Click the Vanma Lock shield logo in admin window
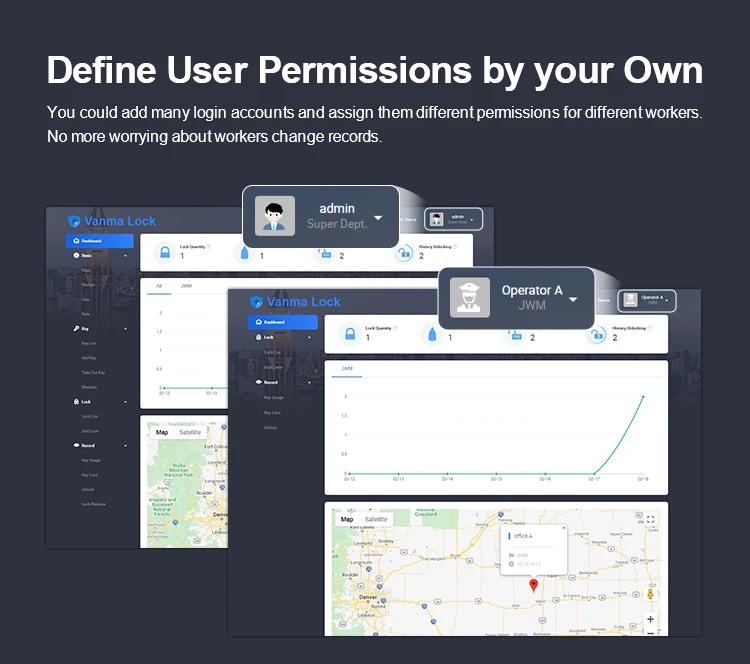The image size is (750, 664). 74,221
